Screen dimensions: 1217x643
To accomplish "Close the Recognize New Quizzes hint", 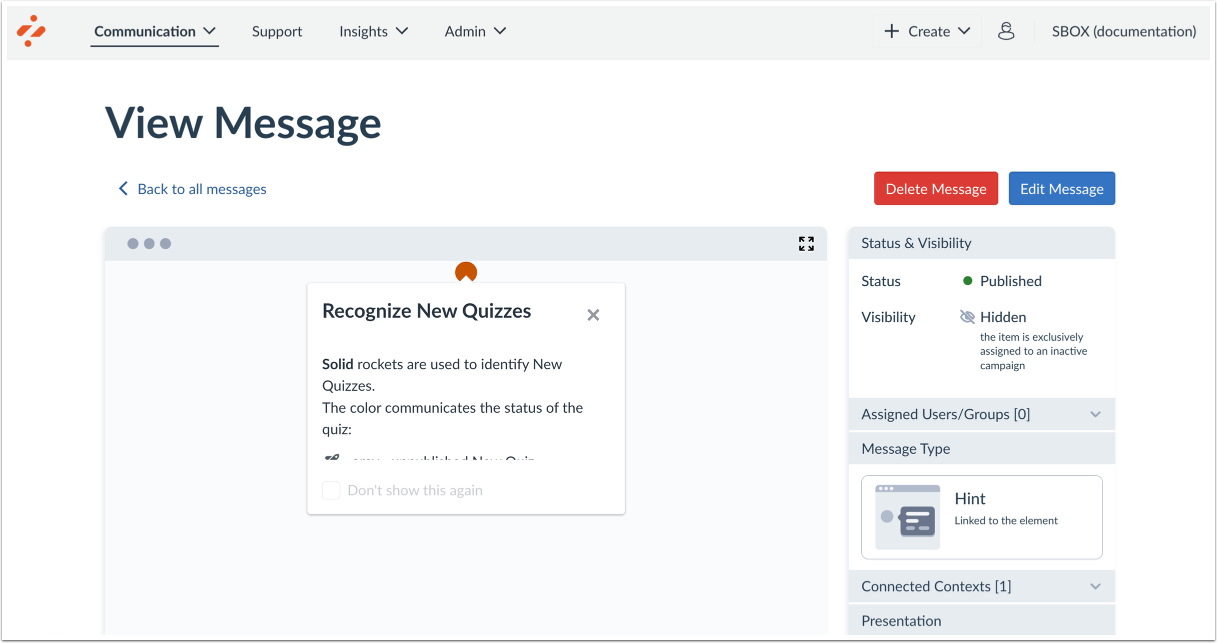I will point(593,315).
